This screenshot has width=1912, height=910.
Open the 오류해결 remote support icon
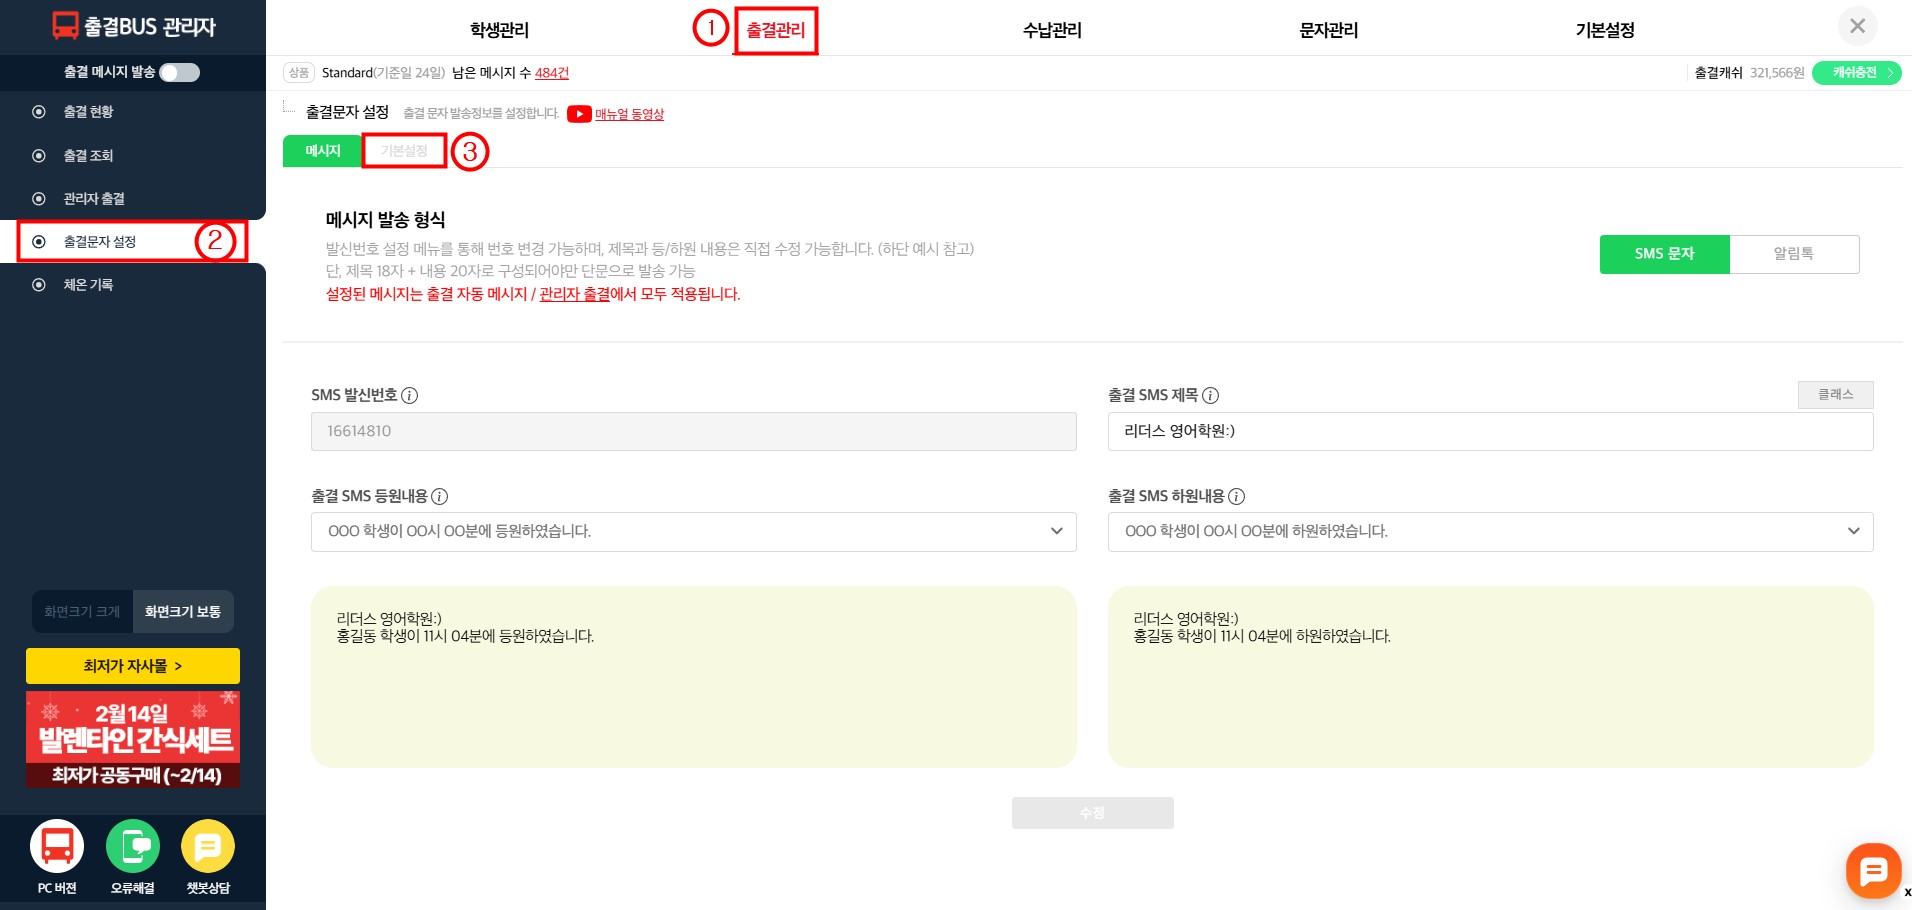[132, 847]
